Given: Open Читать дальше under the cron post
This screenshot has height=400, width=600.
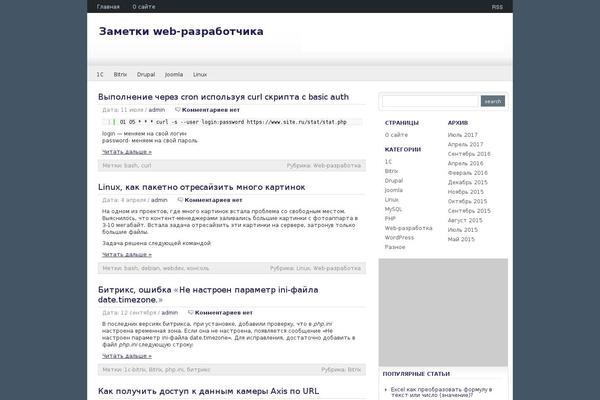Looking at the screenshot, I should (x=127, y=152).
